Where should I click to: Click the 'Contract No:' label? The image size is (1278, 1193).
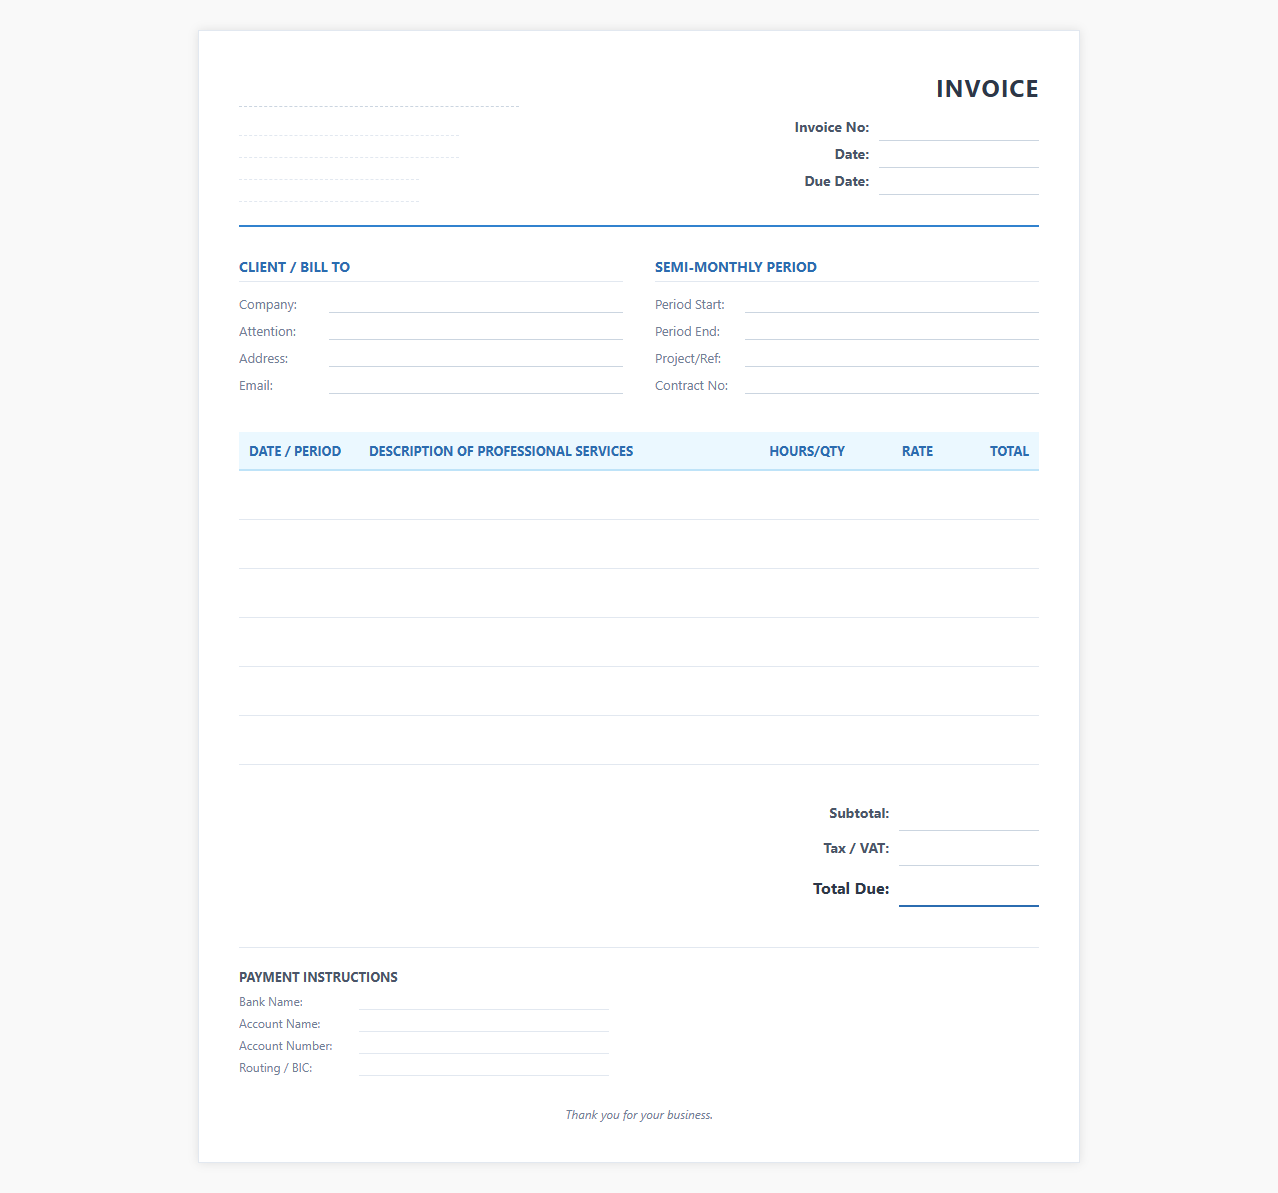[x=691, y=385]
